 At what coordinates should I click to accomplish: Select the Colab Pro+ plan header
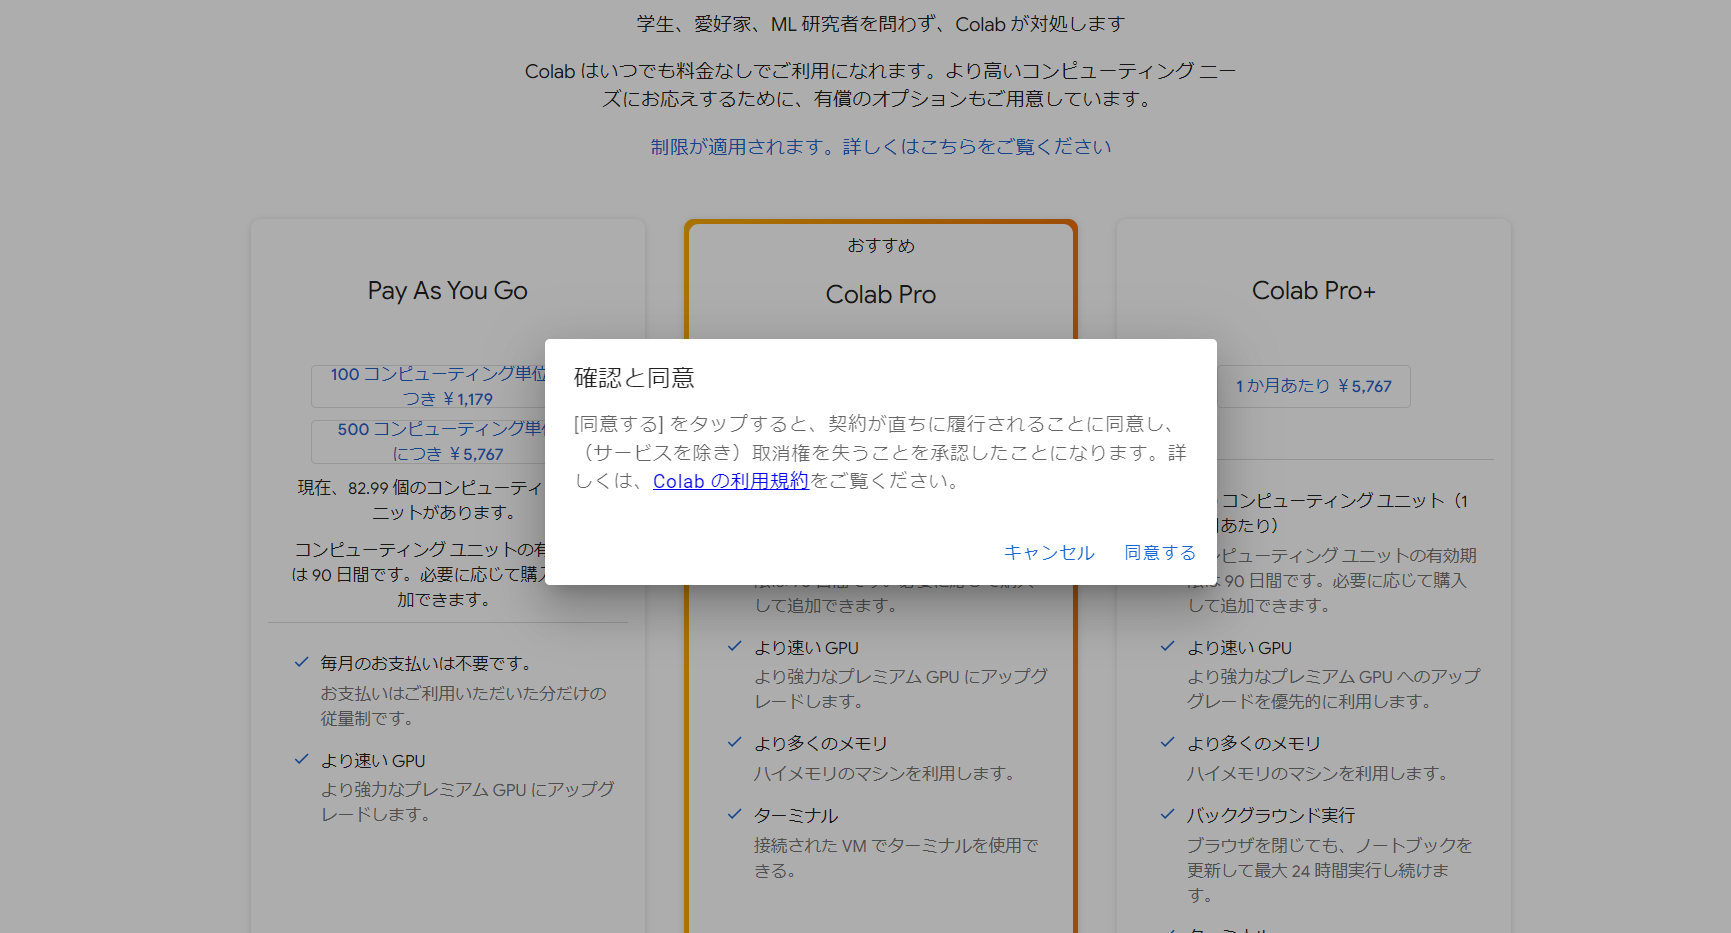(x=1314, y=290)
